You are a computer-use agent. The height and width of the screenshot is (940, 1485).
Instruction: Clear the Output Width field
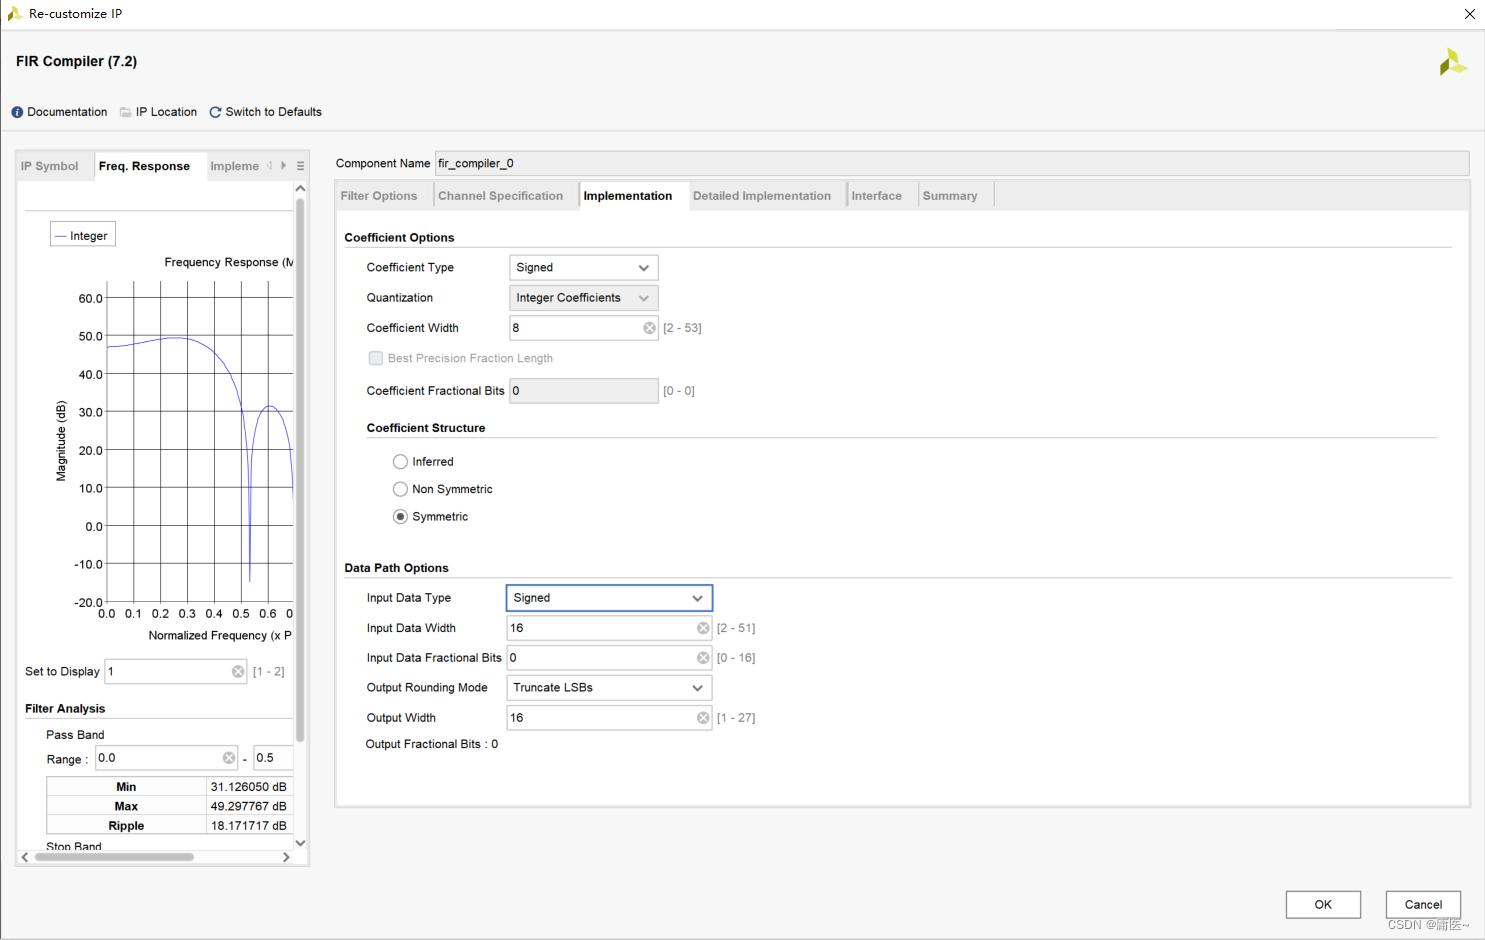coord(703,718)
